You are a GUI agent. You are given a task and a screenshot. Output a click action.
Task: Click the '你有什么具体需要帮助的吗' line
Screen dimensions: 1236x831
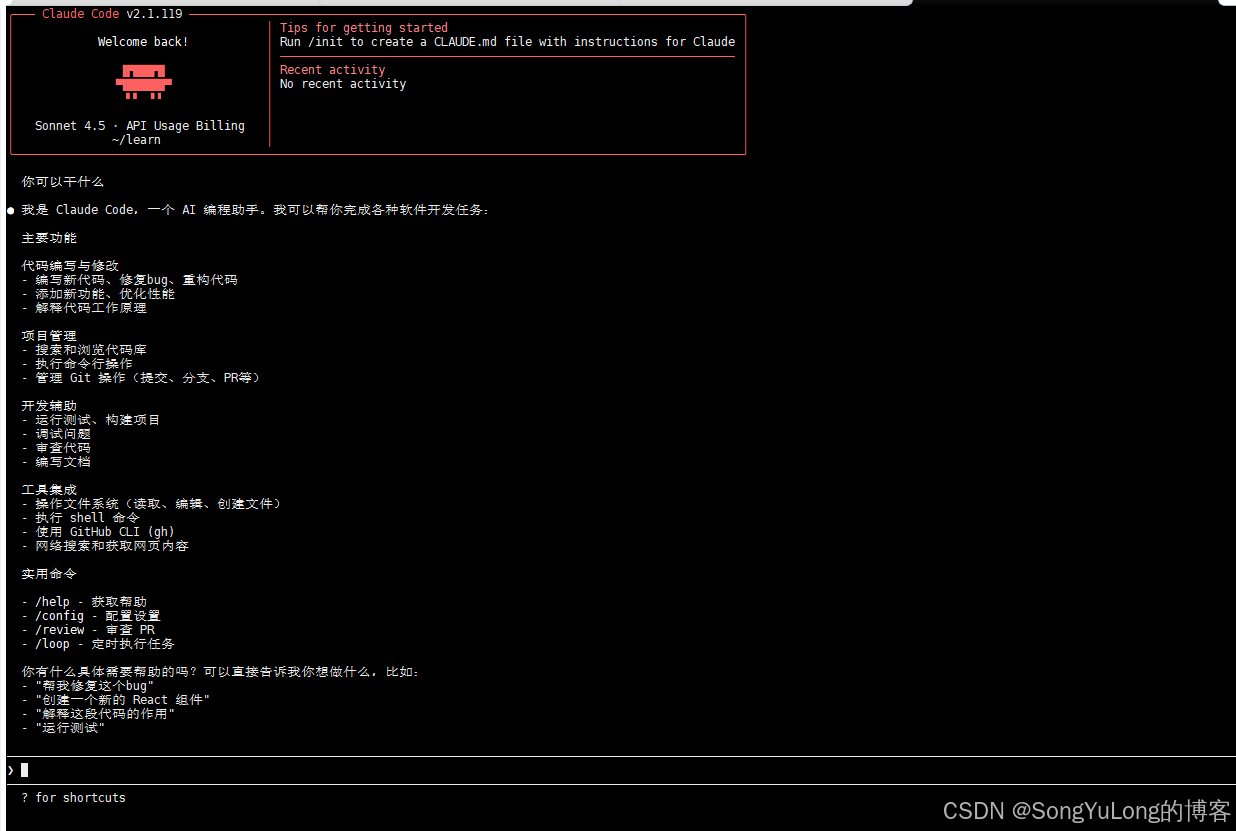(x=221, y=672)
